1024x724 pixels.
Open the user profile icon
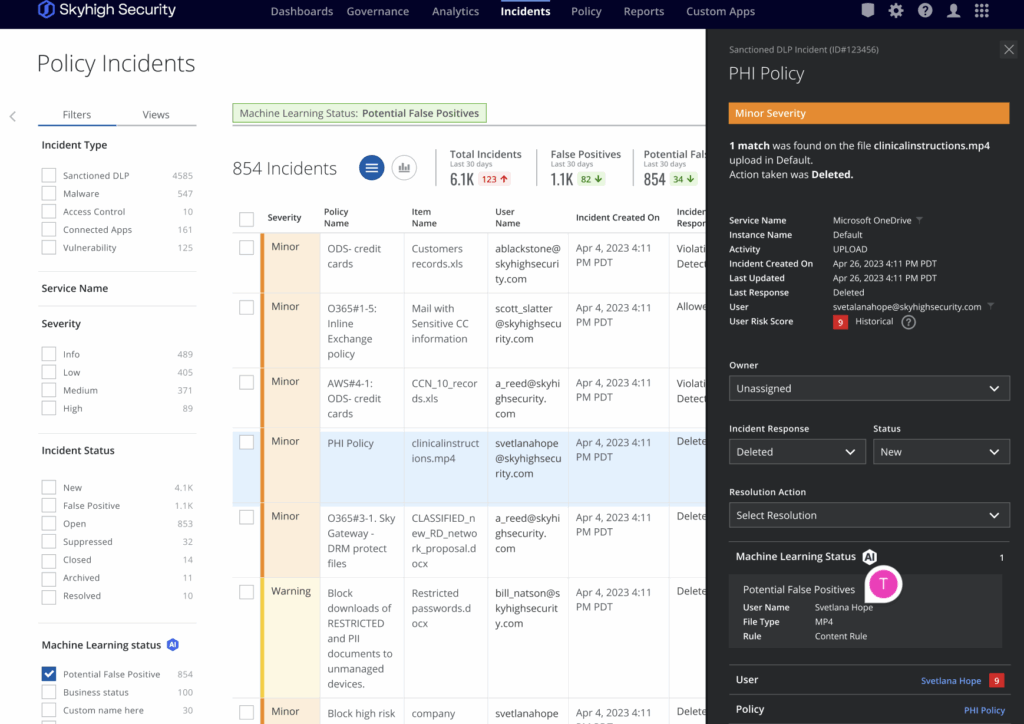click(x=954, y=11)
